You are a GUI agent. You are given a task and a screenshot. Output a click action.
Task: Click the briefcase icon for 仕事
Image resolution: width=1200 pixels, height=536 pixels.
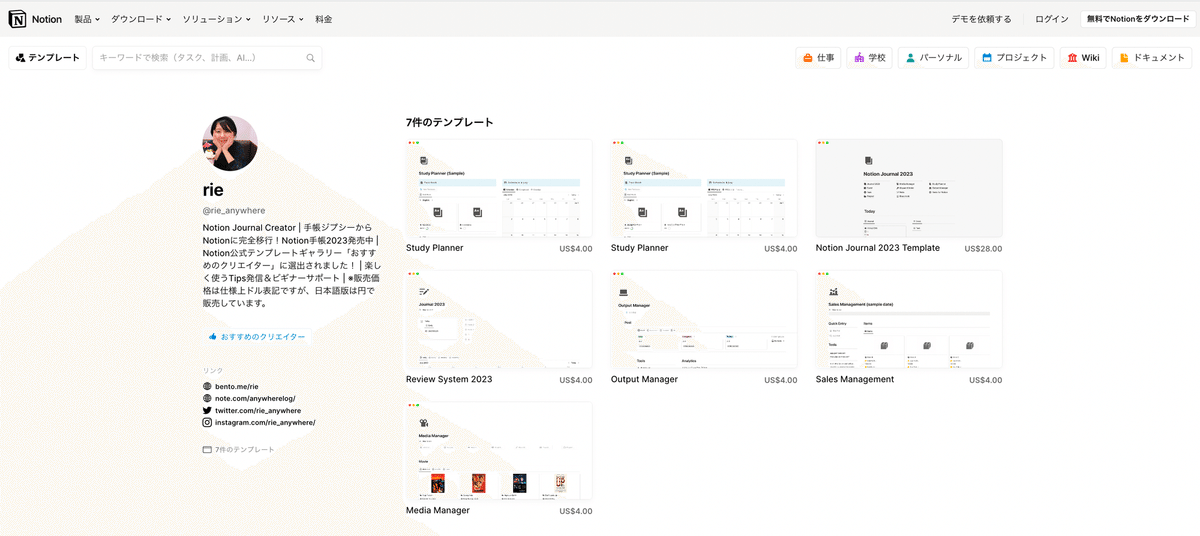(x=807, y=58)
